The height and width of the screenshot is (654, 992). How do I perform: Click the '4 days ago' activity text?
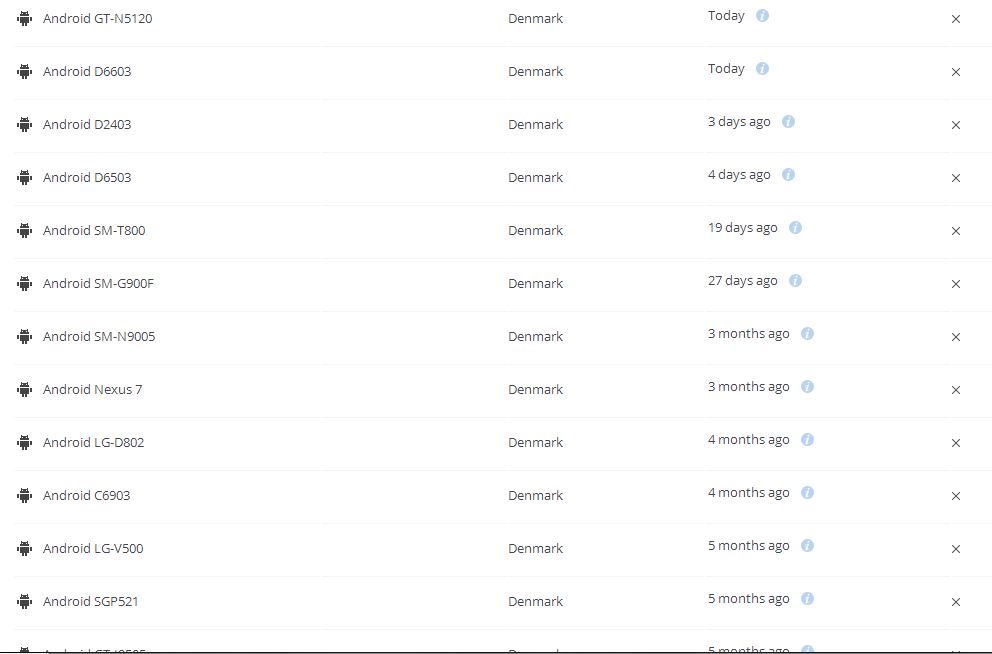coord(739,175)
